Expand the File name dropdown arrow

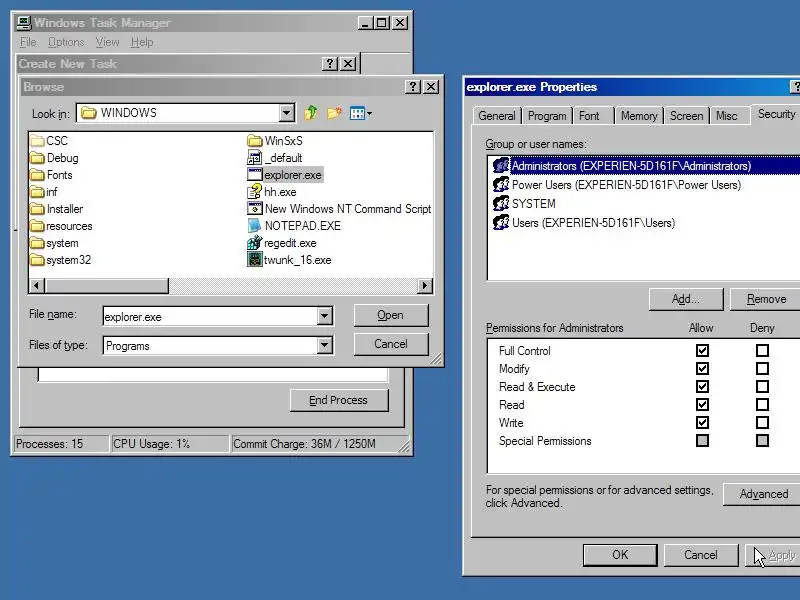pyautogui.click(x=324, y=316)
